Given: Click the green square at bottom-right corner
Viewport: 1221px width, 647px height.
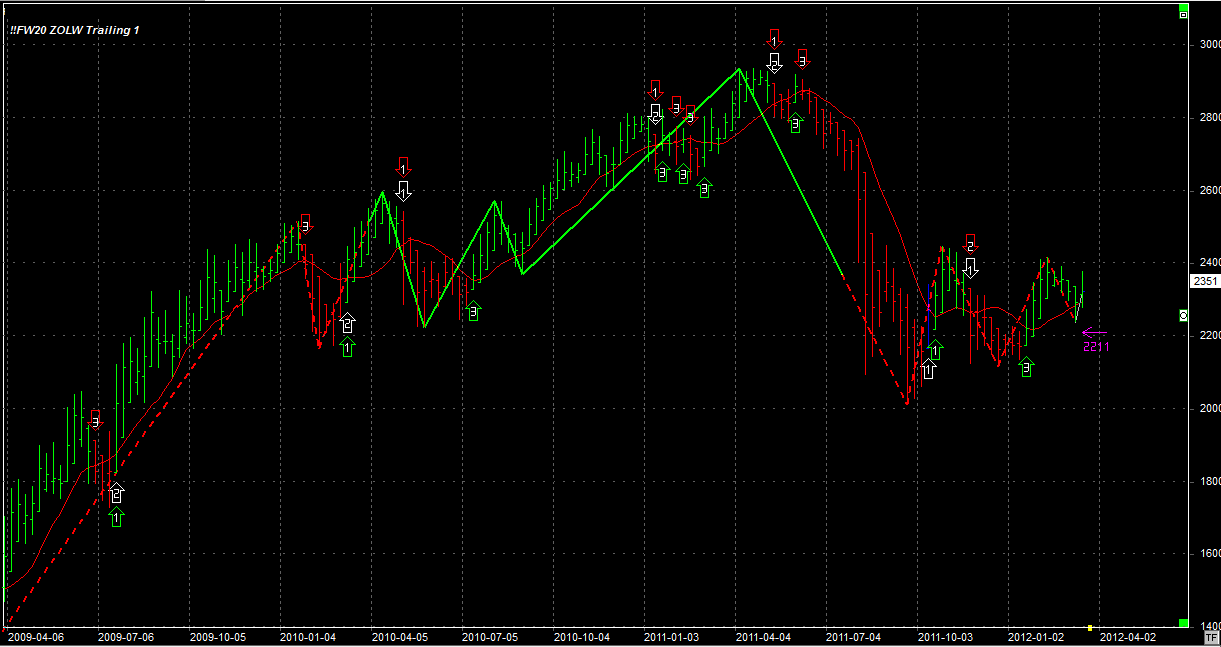Looking at the screenshot, I should 1184,622.
